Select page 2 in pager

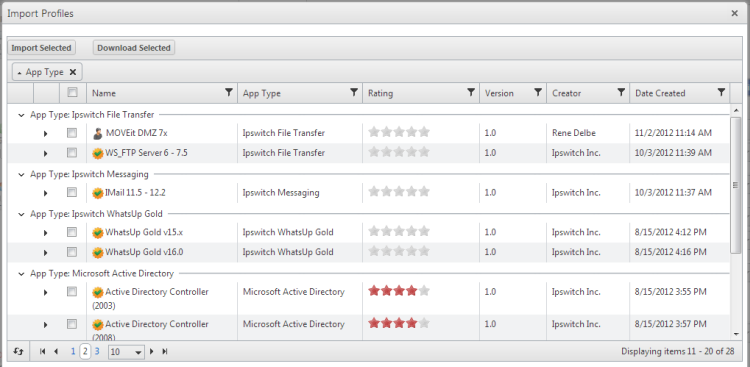point(85,352)
